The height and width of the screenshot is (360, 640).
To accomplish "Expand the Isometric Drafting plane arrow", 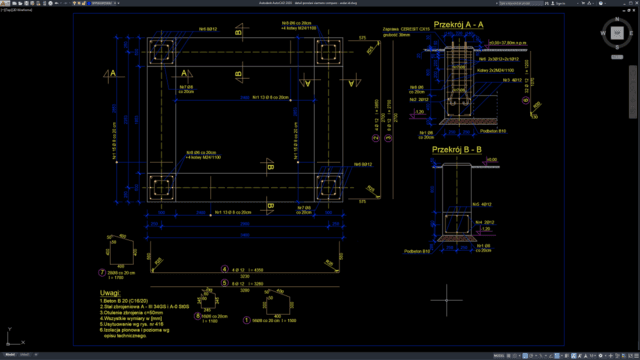I will coord(546,356).
